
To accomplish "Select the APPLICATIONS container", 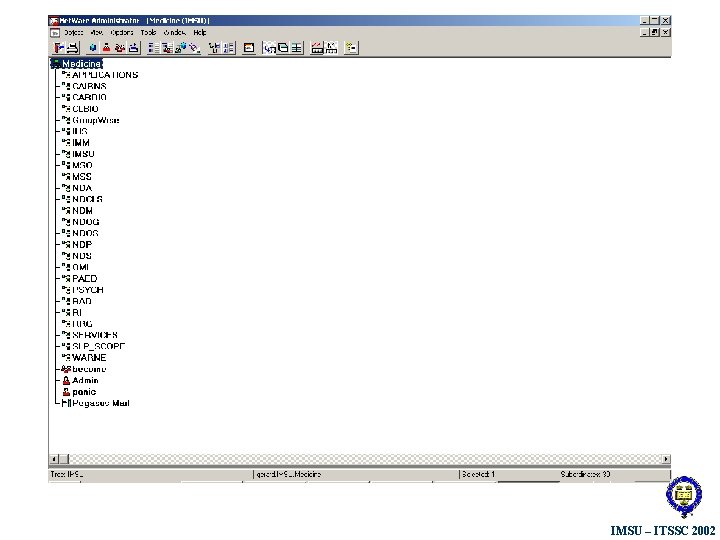I will [105, 75].
